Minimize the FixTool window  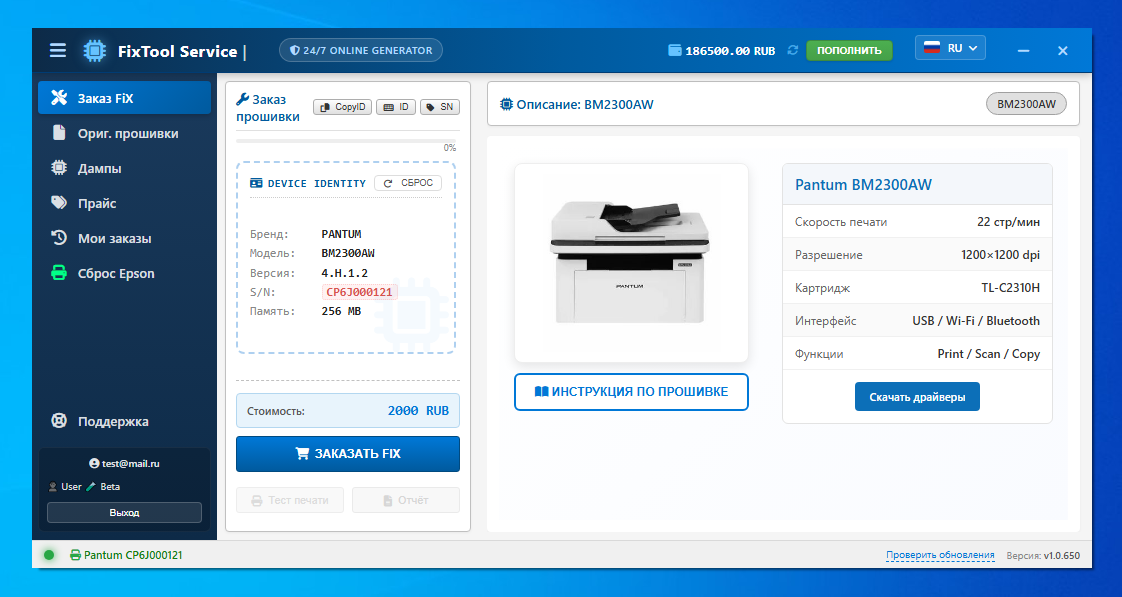[1023, 51]
